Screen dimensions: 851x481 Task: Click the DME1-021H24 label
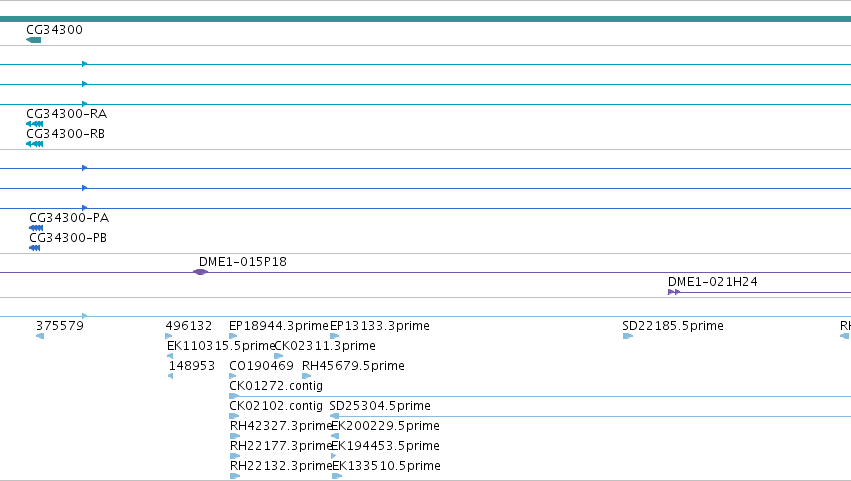point(713,282)
